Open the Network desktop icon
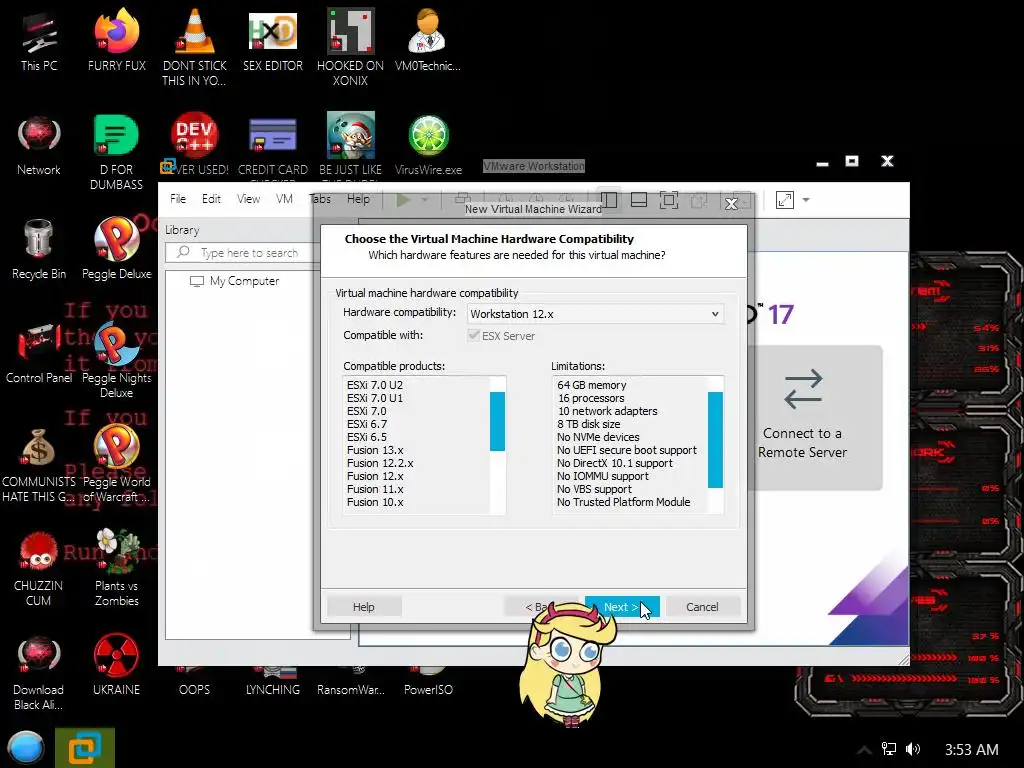The width and height of the screenshot is (1024, 768). (39, 145)
